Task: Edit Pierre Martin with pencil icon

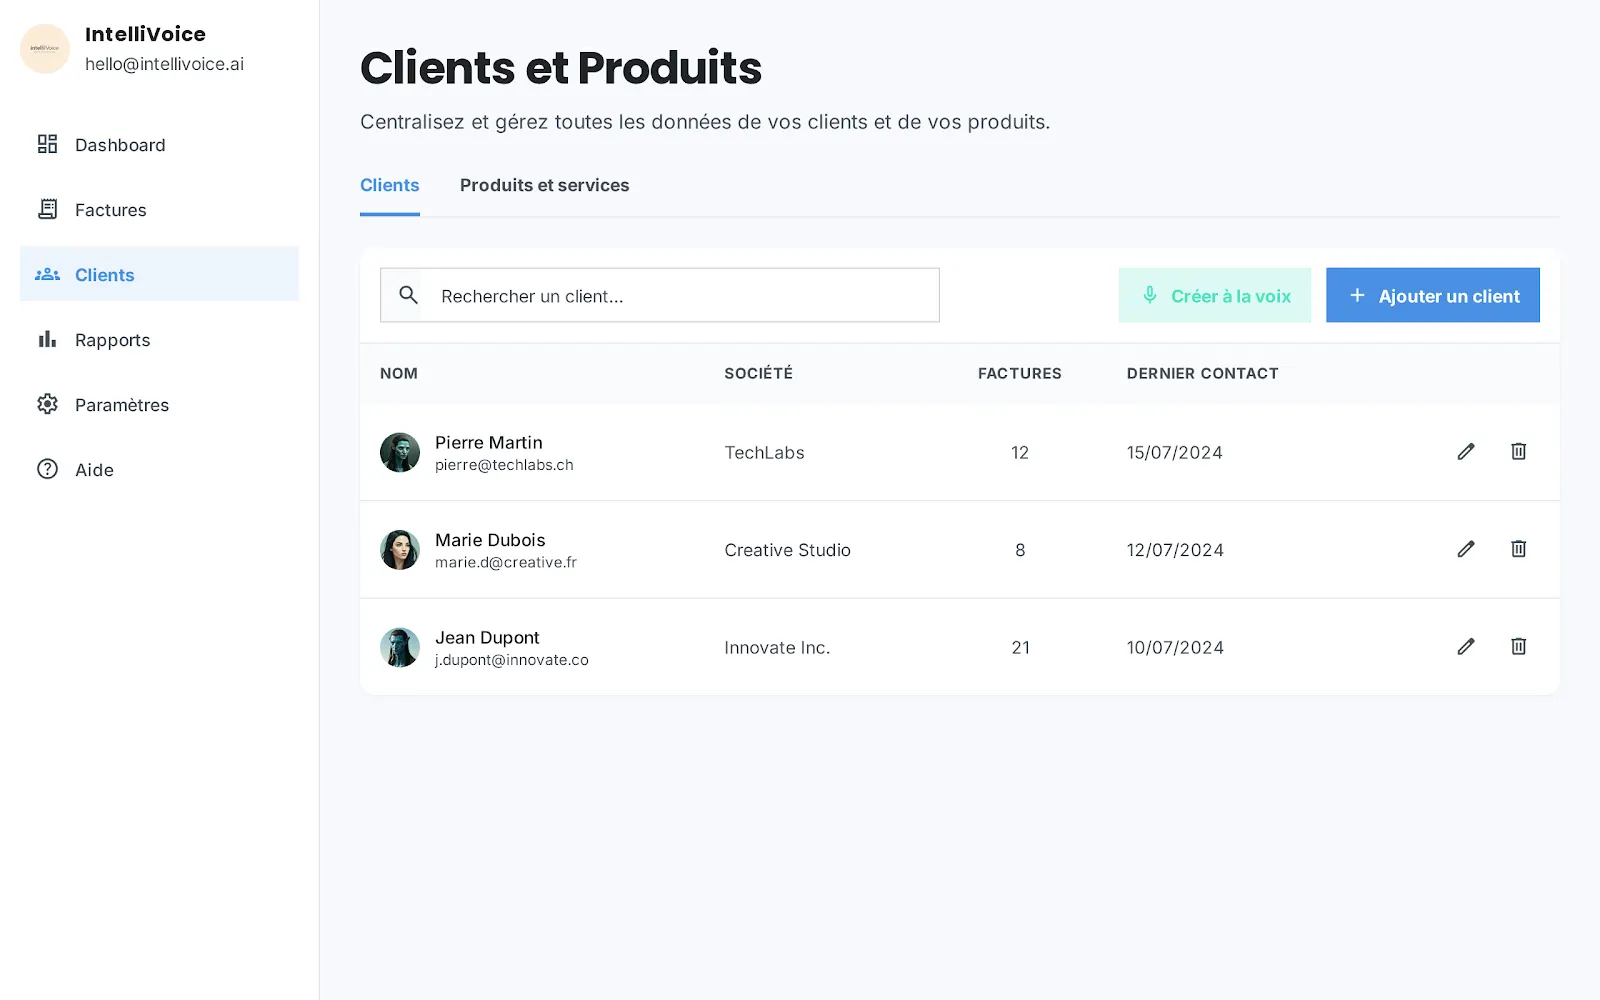Action: (1466, 452)
